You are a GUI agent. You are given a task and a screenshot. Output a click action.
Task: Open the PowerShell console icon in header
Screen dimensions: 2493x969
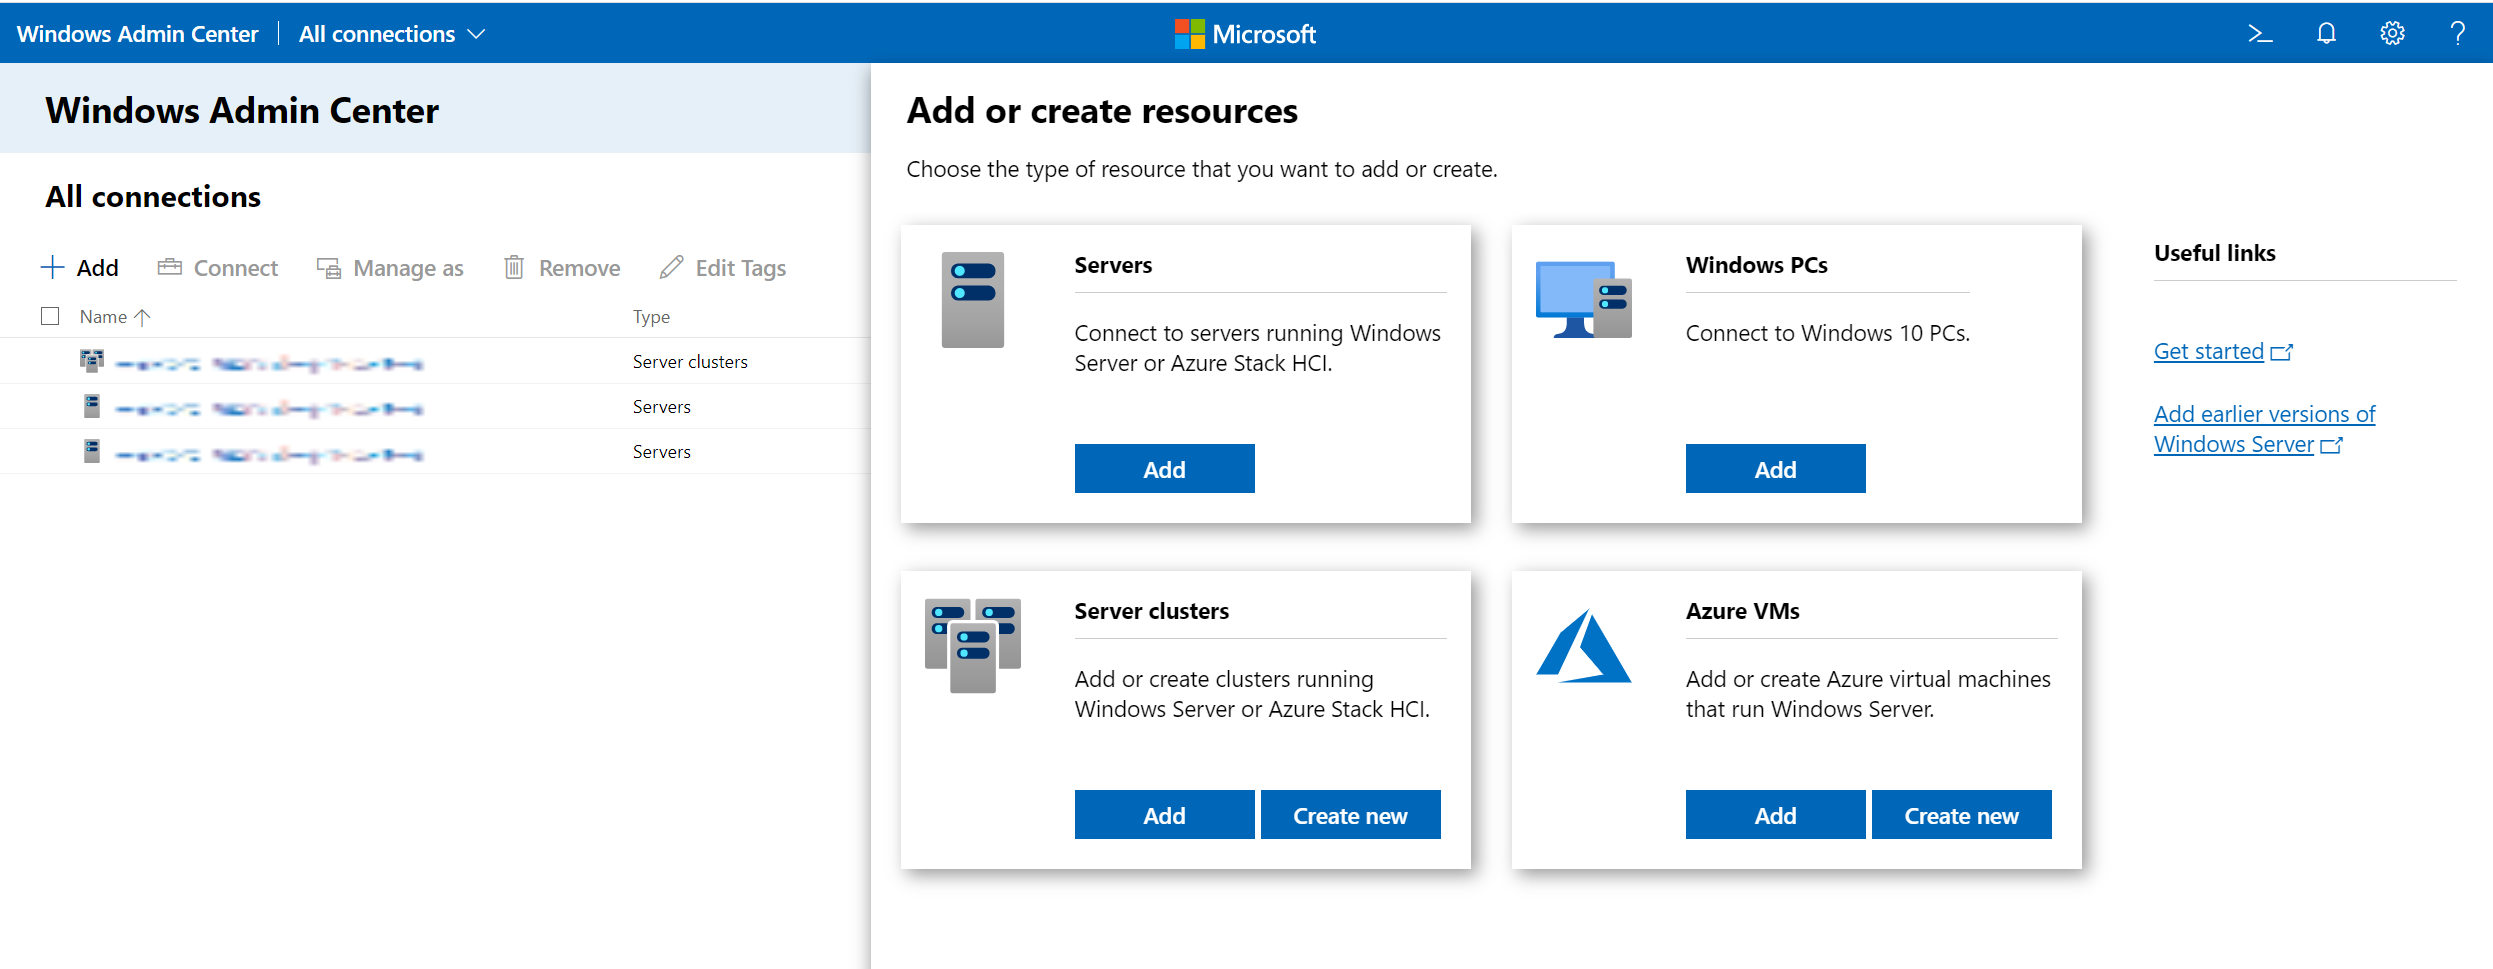point(2260,34)
